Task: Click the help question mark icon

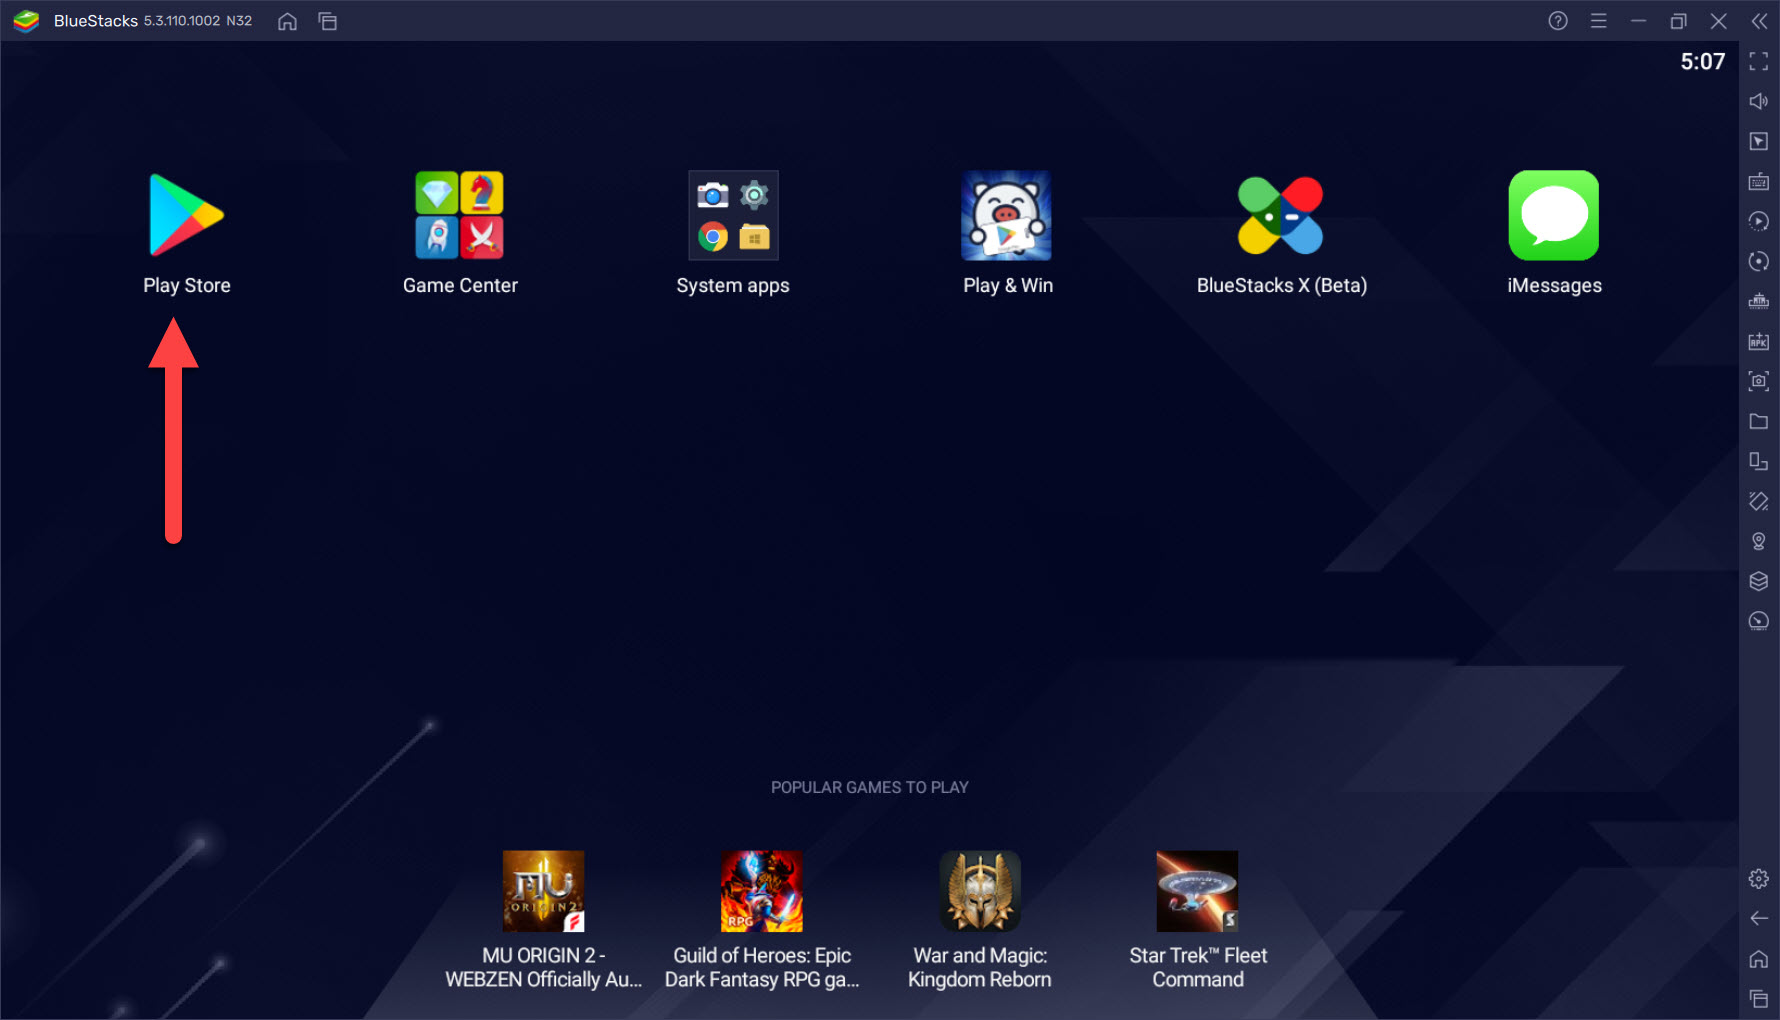Action: coord(1558,21)
